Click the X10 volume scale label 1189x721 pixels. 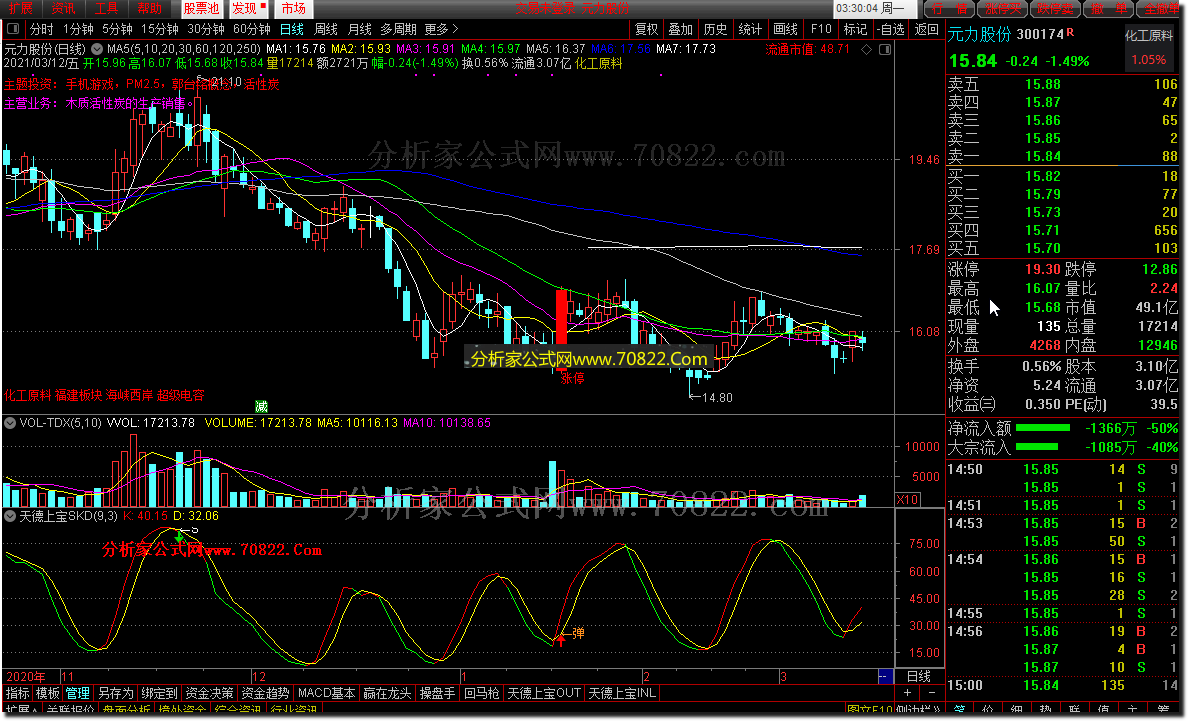tap(907, 500)
